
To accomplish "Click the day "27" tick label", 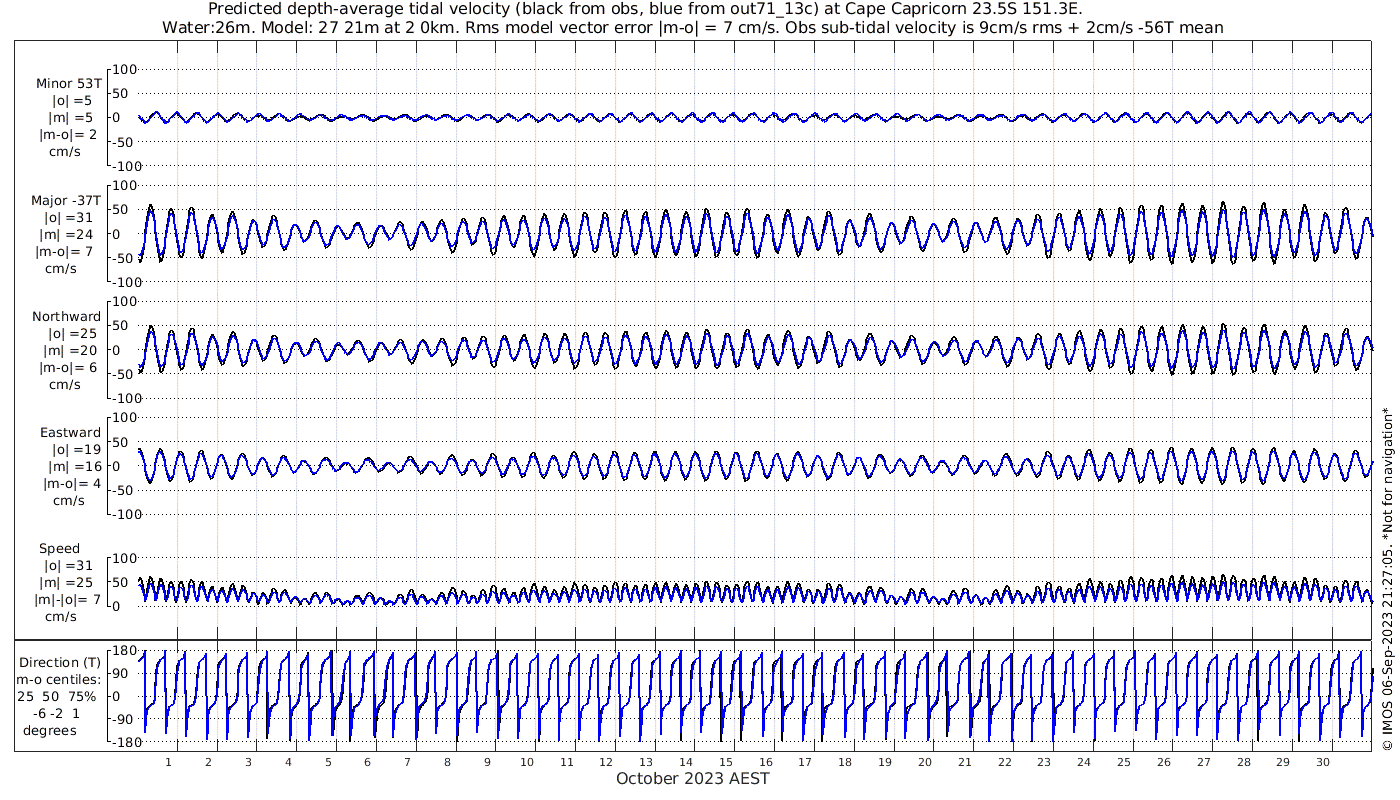I will (x=1203, y=762).
